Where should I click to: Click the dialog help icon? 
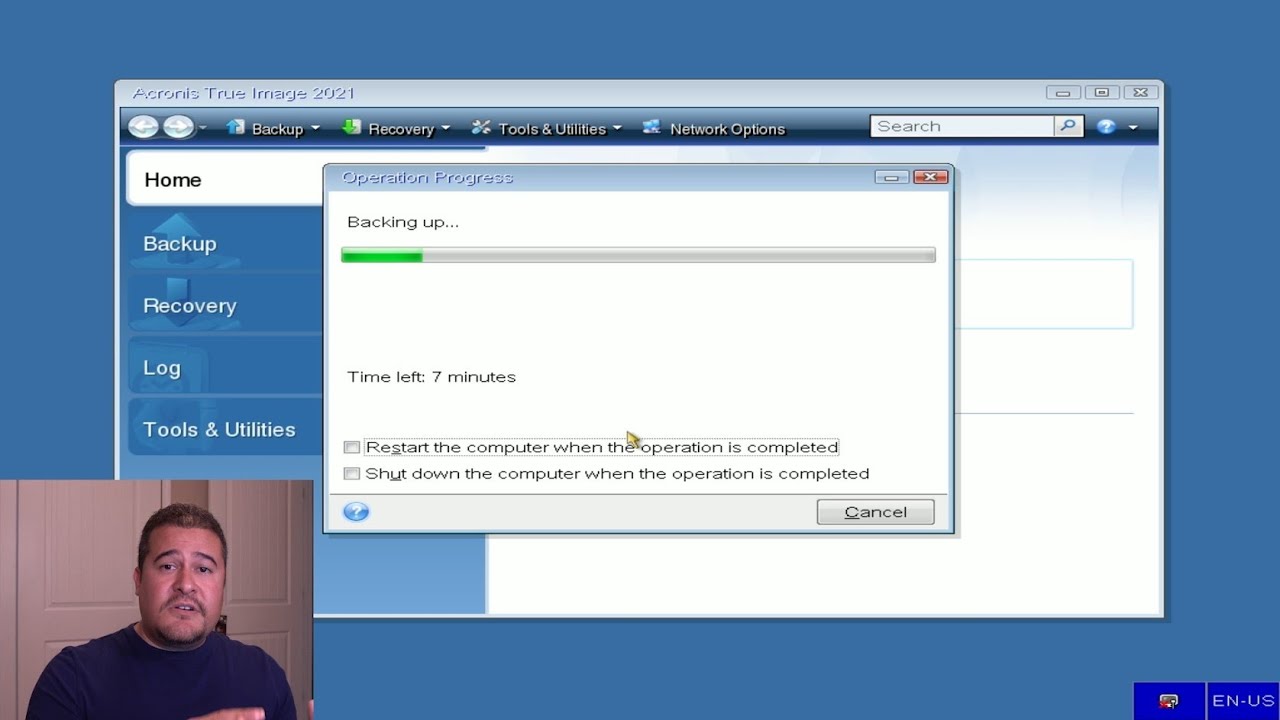point(356,512)
